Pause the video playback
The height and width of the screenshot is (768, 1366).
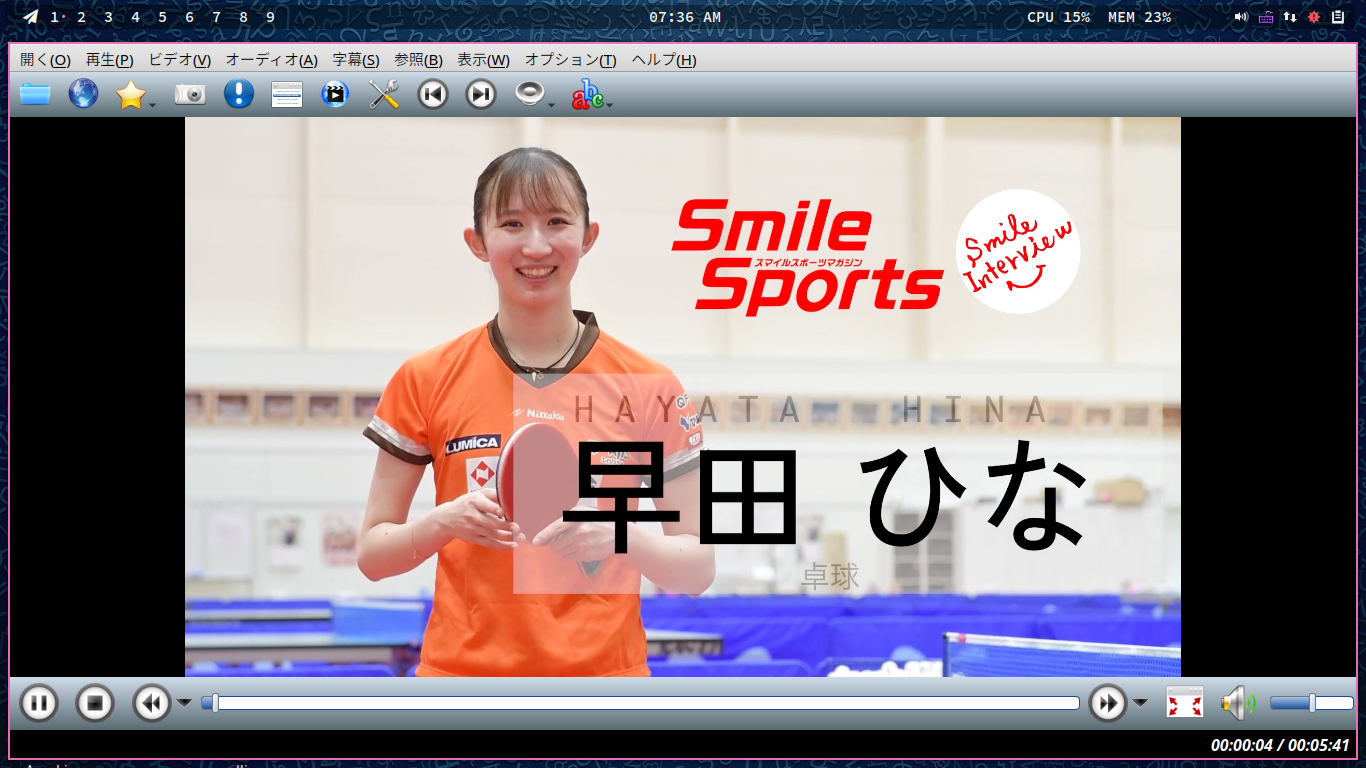[x=38, y=703]
